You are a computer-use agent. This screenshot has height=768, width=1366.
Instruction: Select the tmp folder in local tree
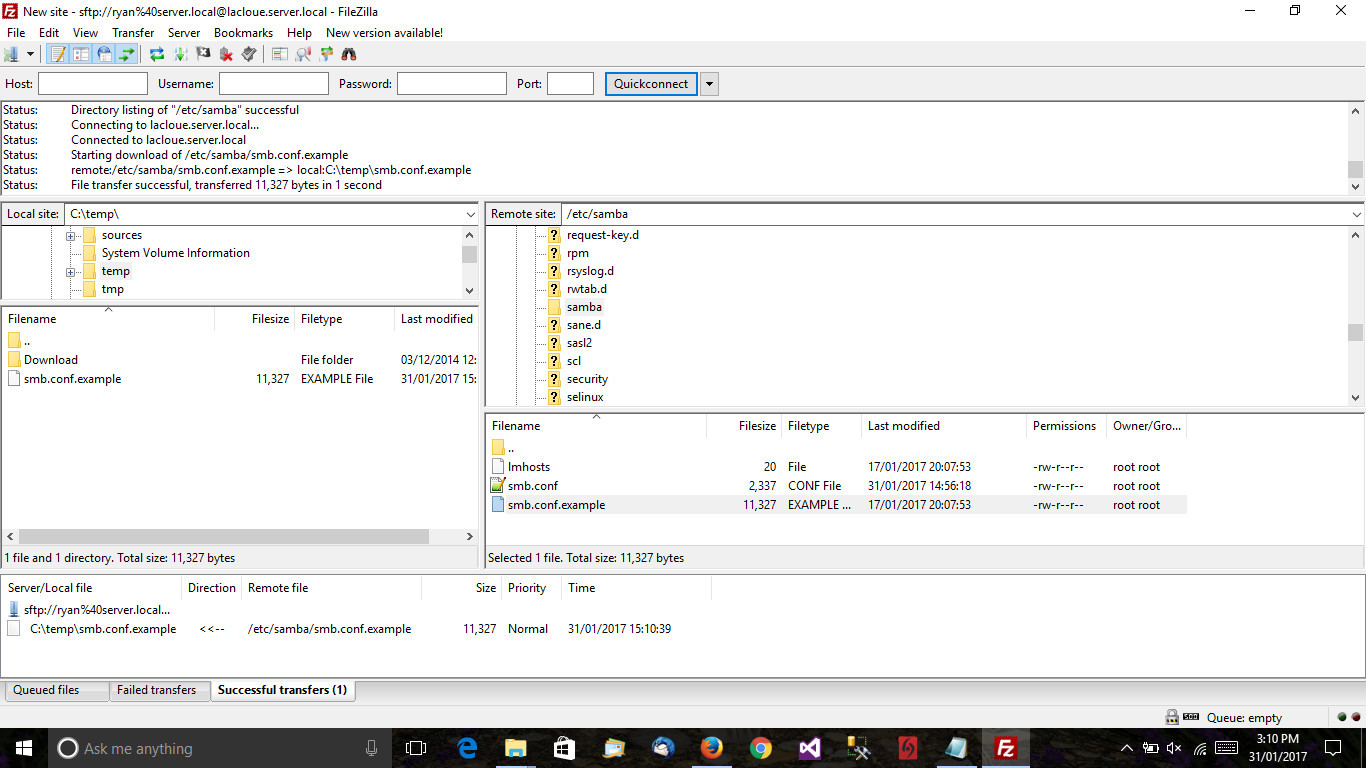point(113,289)
